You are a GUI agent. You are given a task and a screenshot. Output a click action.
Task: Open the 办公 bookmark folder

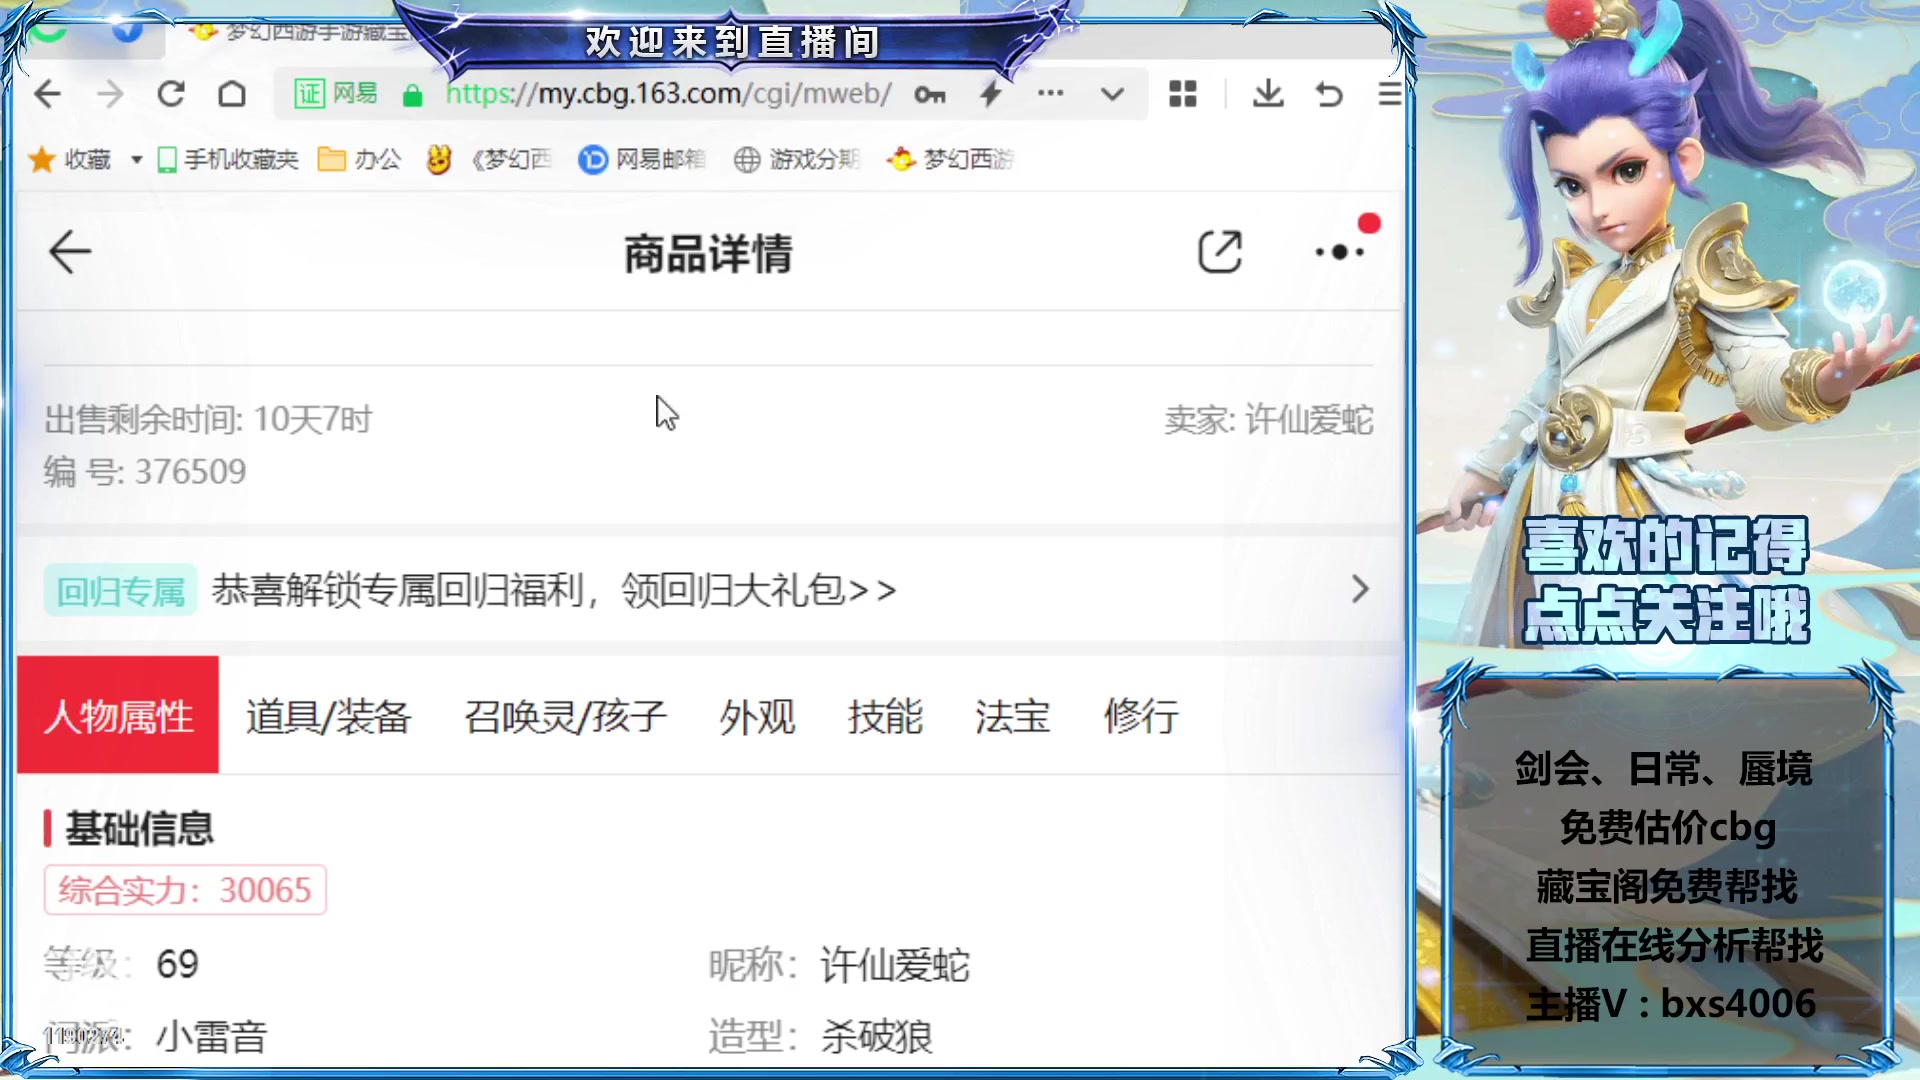tap(359, 159)
